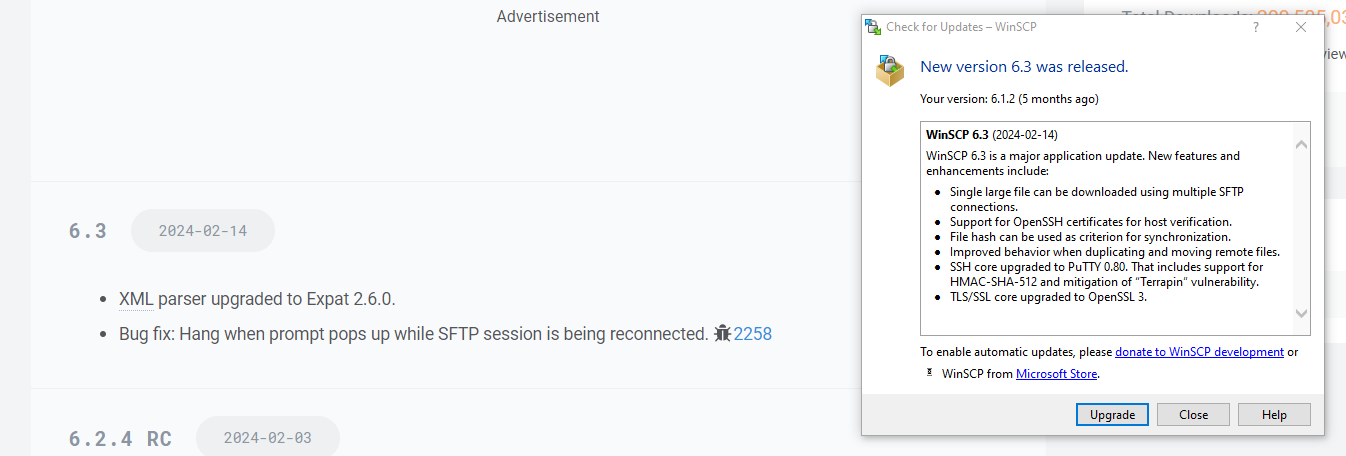This screenshot has height=456, width=1346.
Task: Click small icon before WinSCP from Microsoft Store
Action: click(930, 373)
